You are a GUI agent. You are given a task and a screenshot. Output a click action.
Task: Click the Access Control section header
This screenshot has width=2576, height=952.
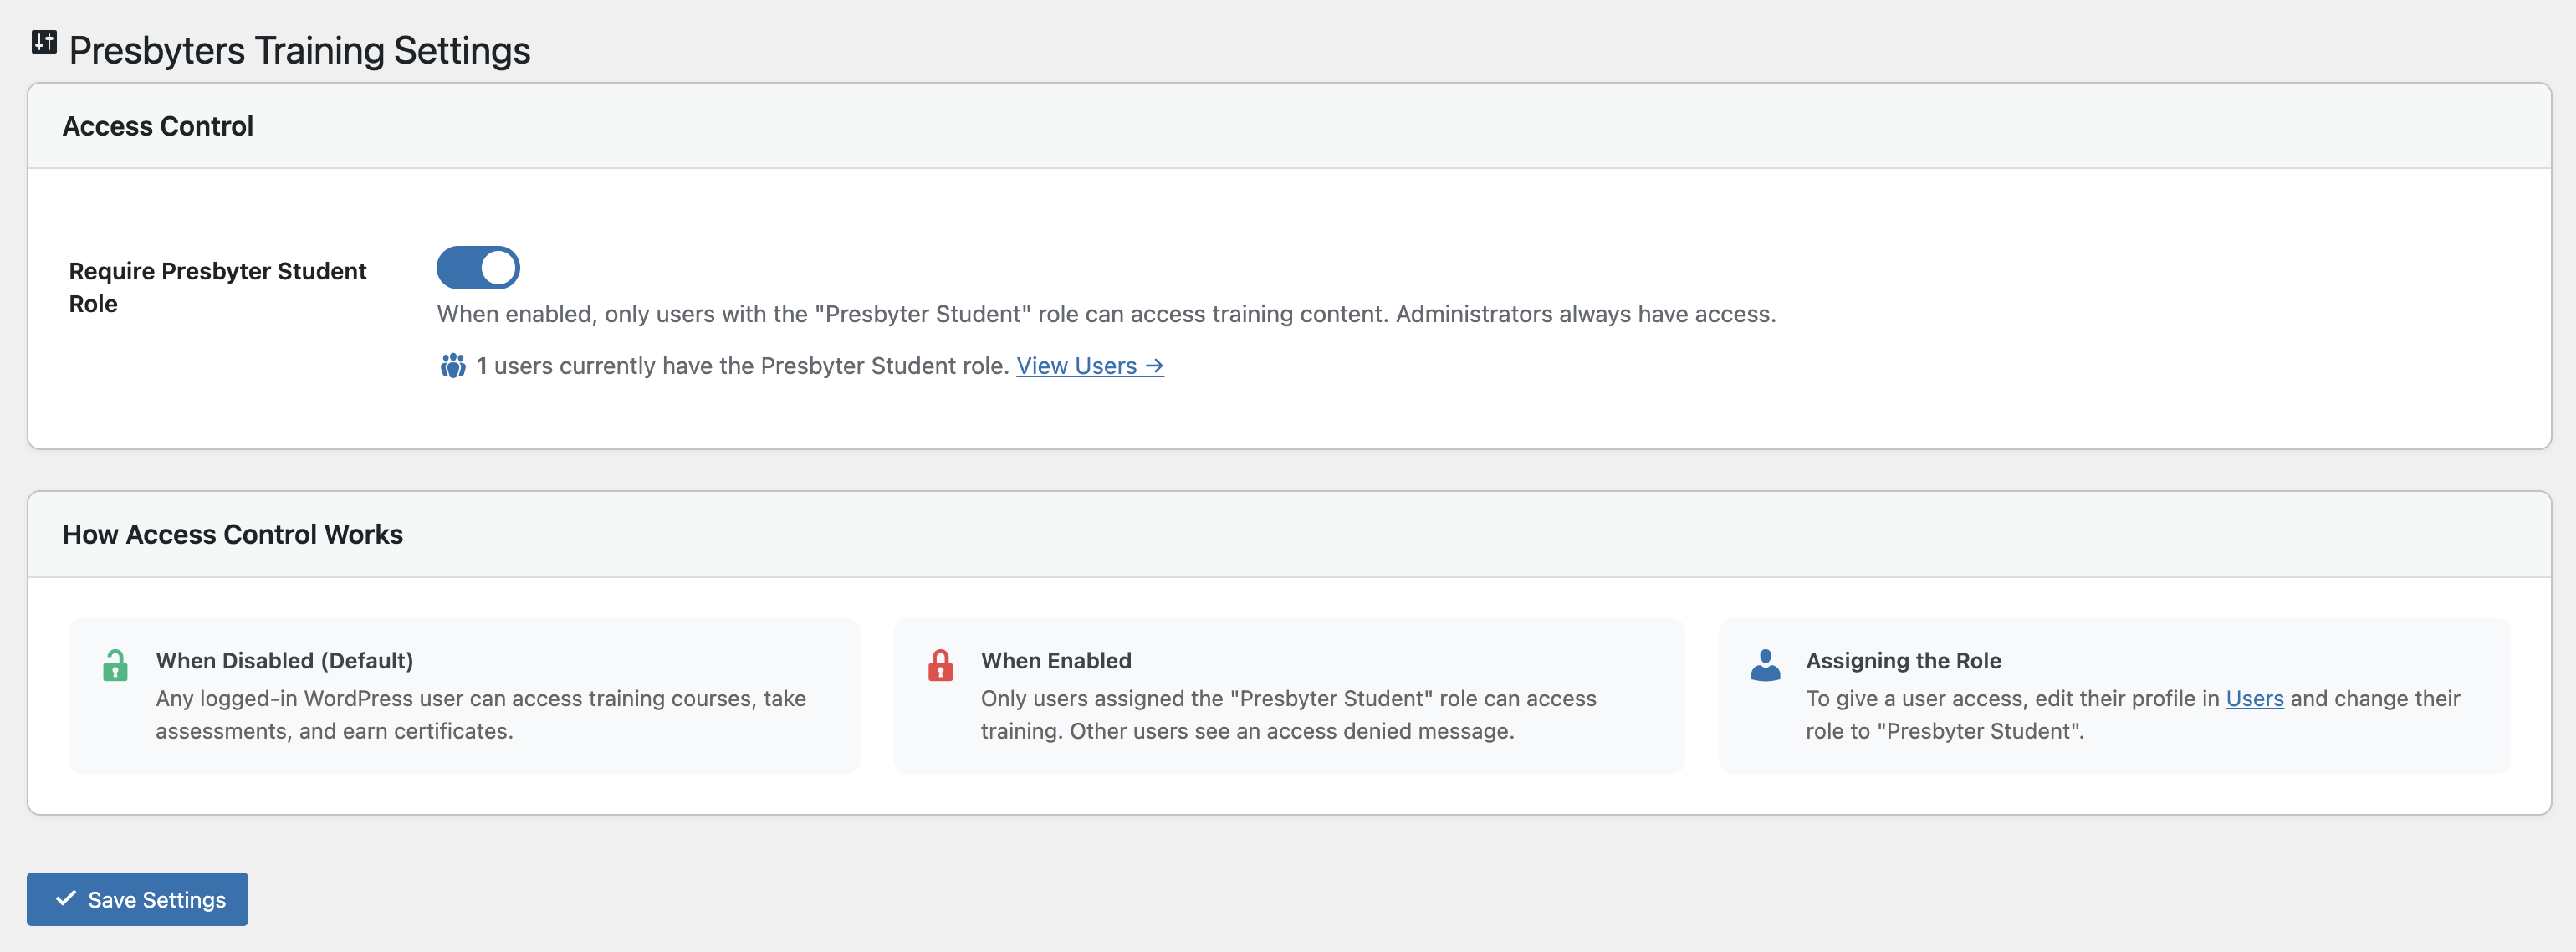point(158,127)
